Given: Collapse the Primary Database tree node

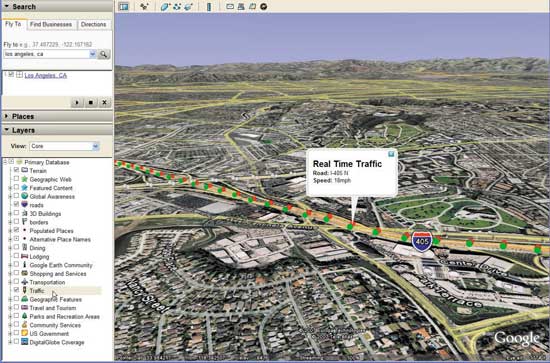Looking at the screenshot, I should click(x=5, y=162).
